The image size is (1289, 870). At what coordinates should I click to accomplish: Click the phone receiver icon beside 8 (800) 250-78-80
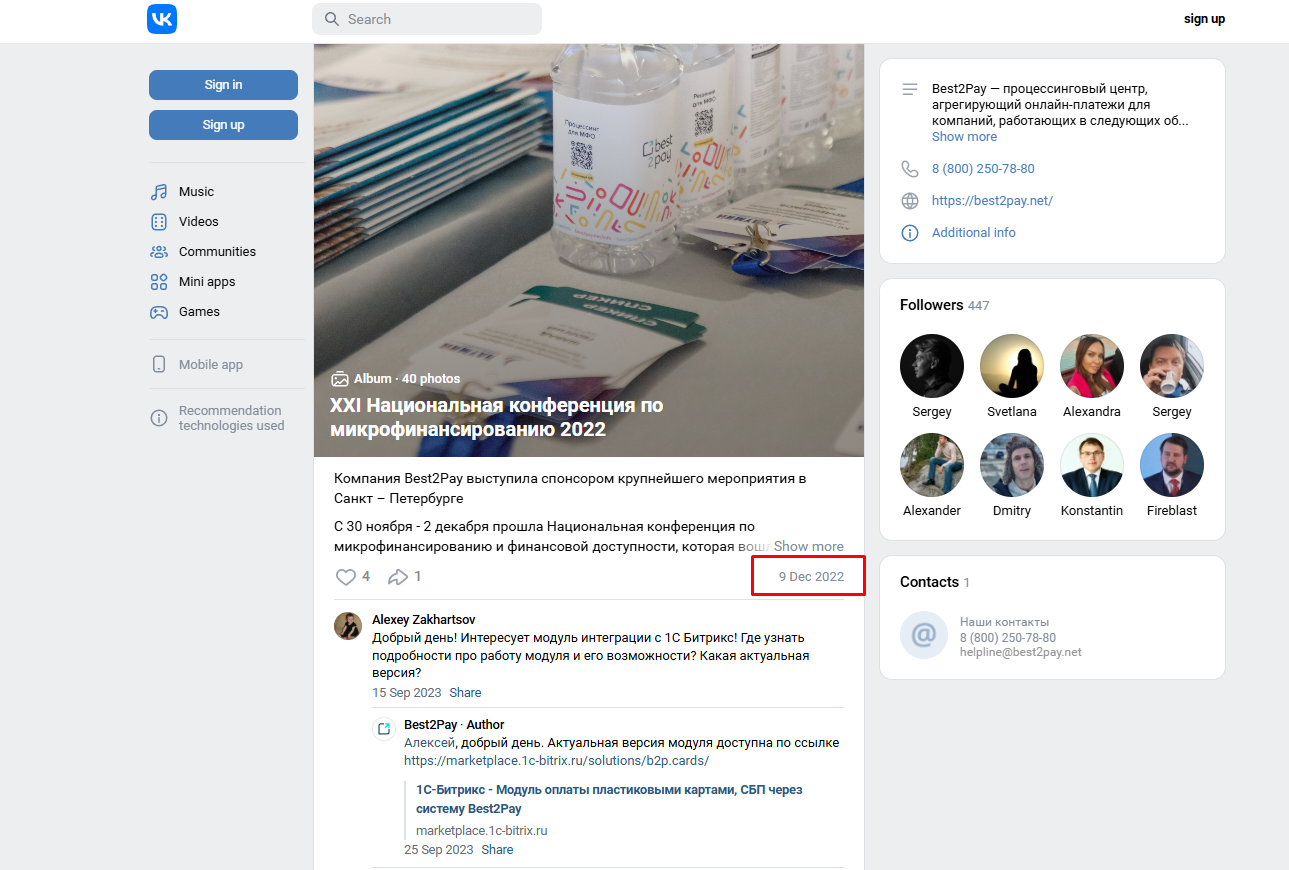(909, 168)
